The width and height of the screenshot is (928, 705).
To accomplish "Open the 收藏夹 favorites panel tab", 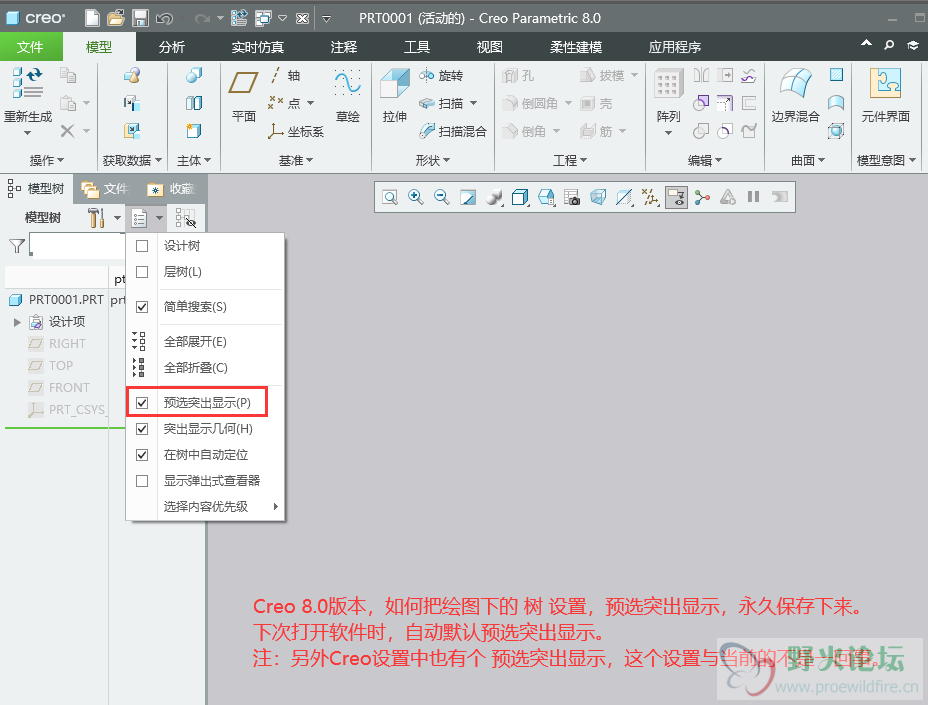I will [171, 189].
